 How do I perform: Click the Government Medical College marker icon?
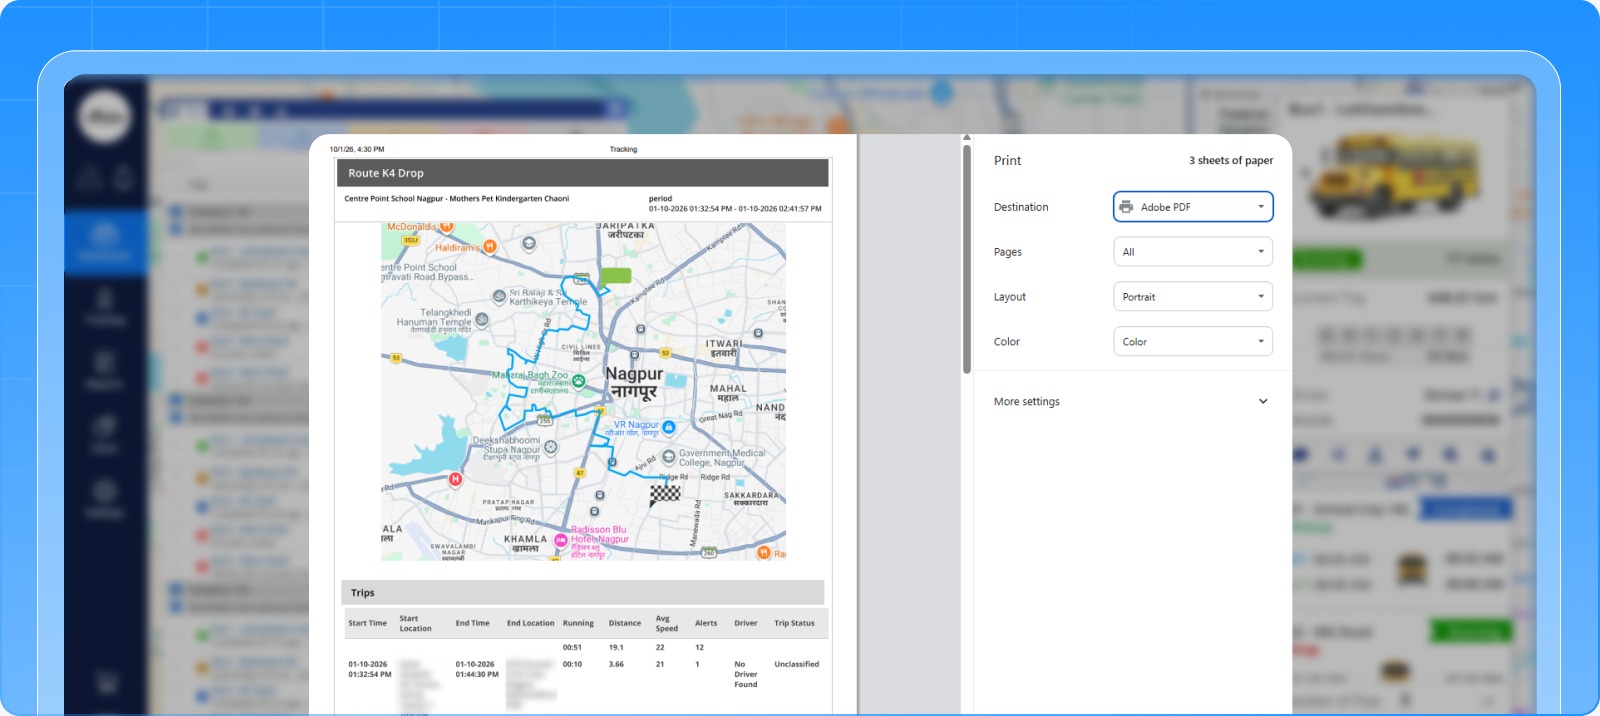pos(669,457)
